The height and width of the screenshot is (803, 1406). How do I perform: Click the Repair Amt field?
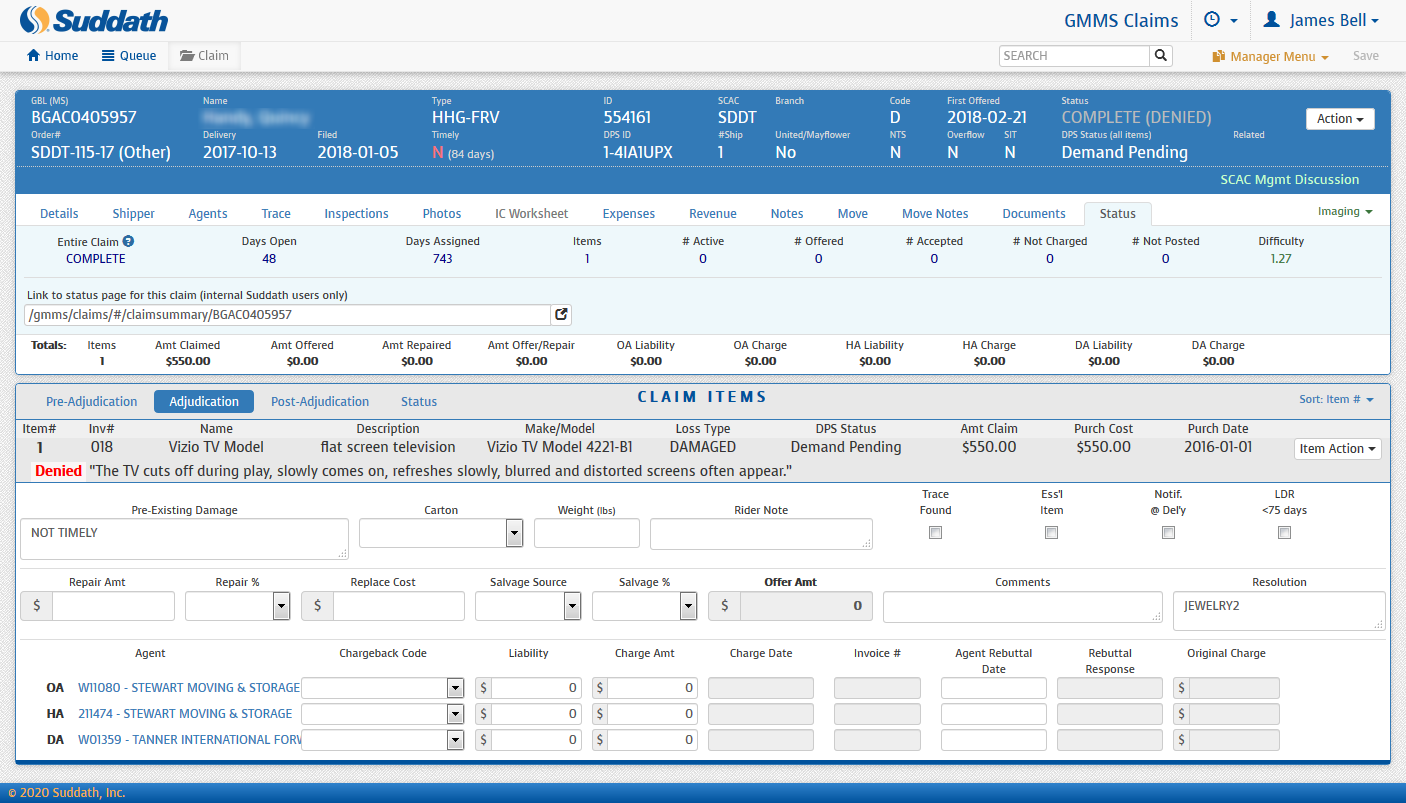coord(113,606)
